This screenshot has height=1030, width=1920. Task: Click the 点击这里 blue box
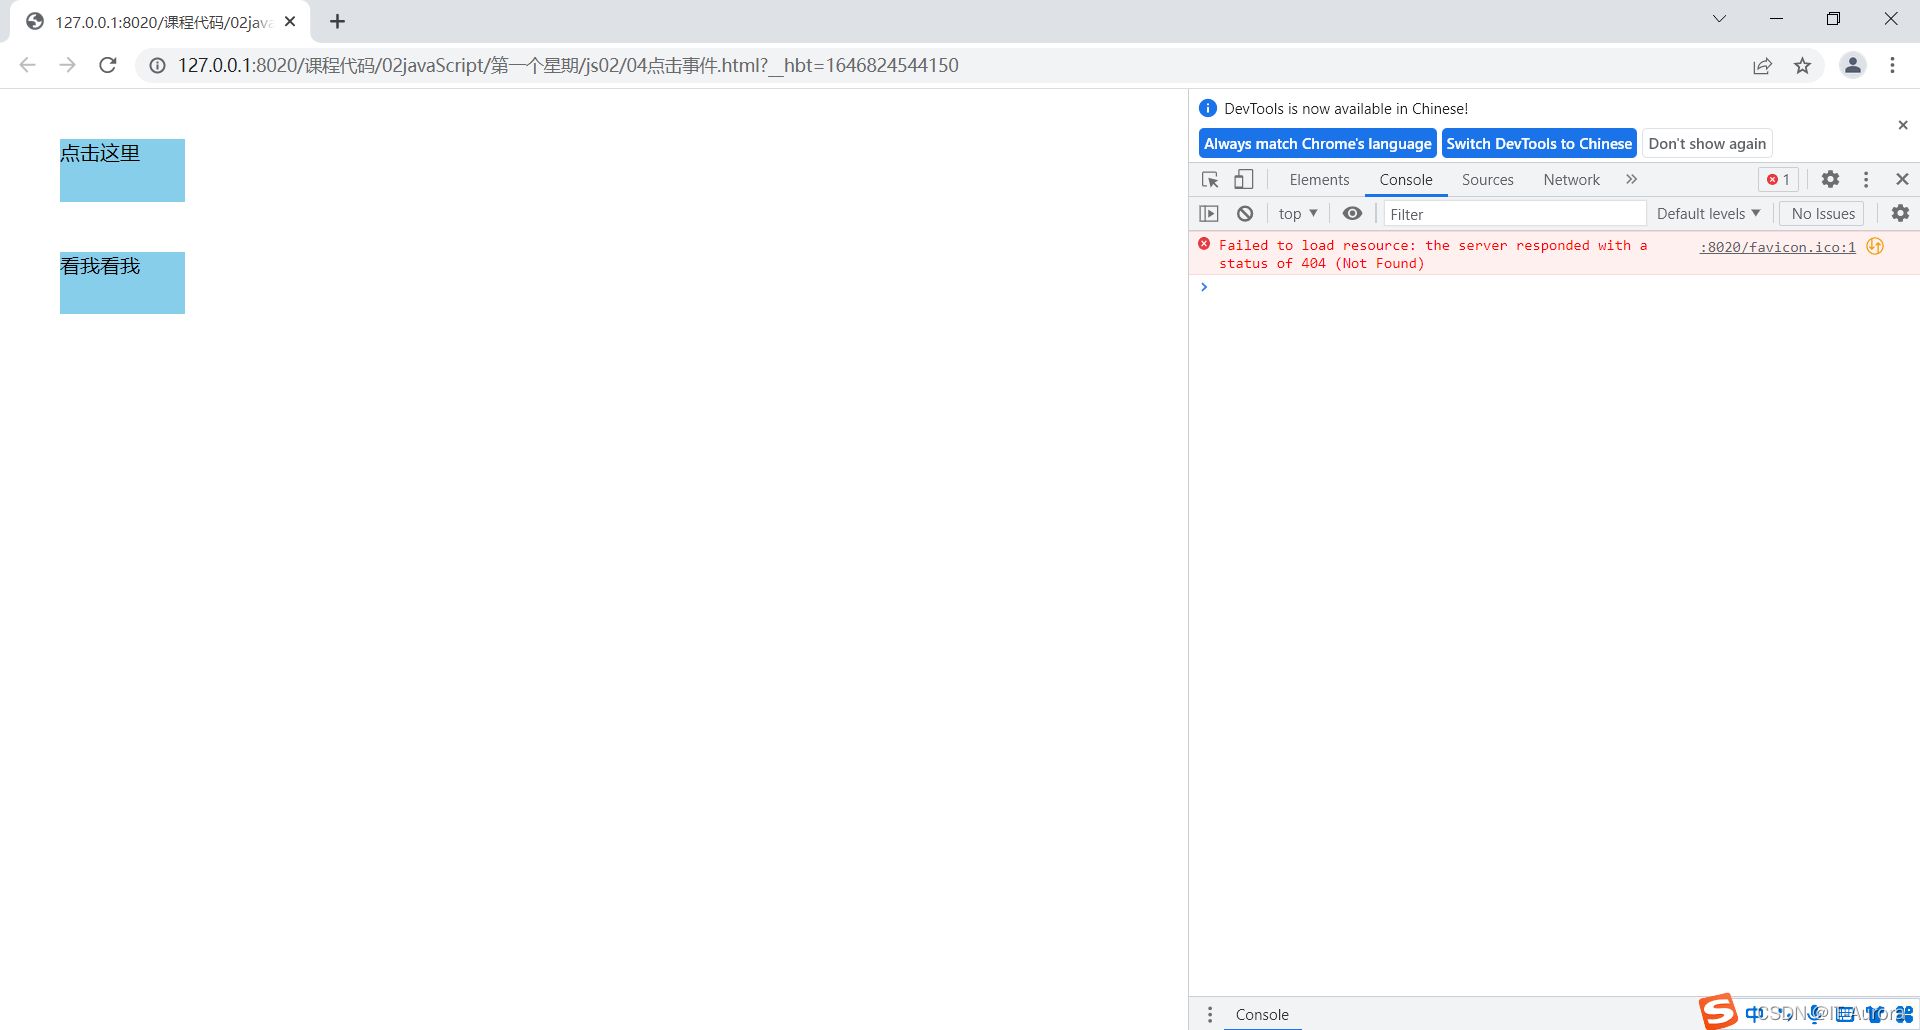point(122,170)
